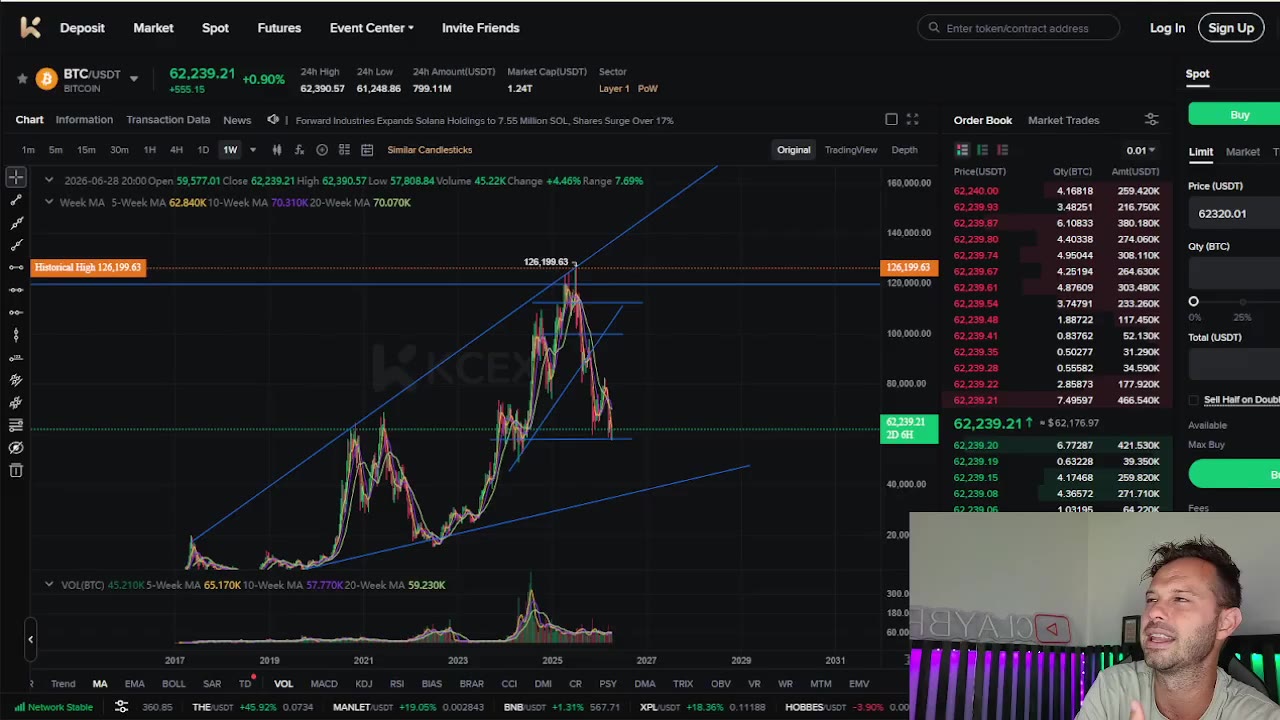This screenshot has width=1280, height=720.
Task: Toggle the EMA indicator
Action: coord(134,684)
